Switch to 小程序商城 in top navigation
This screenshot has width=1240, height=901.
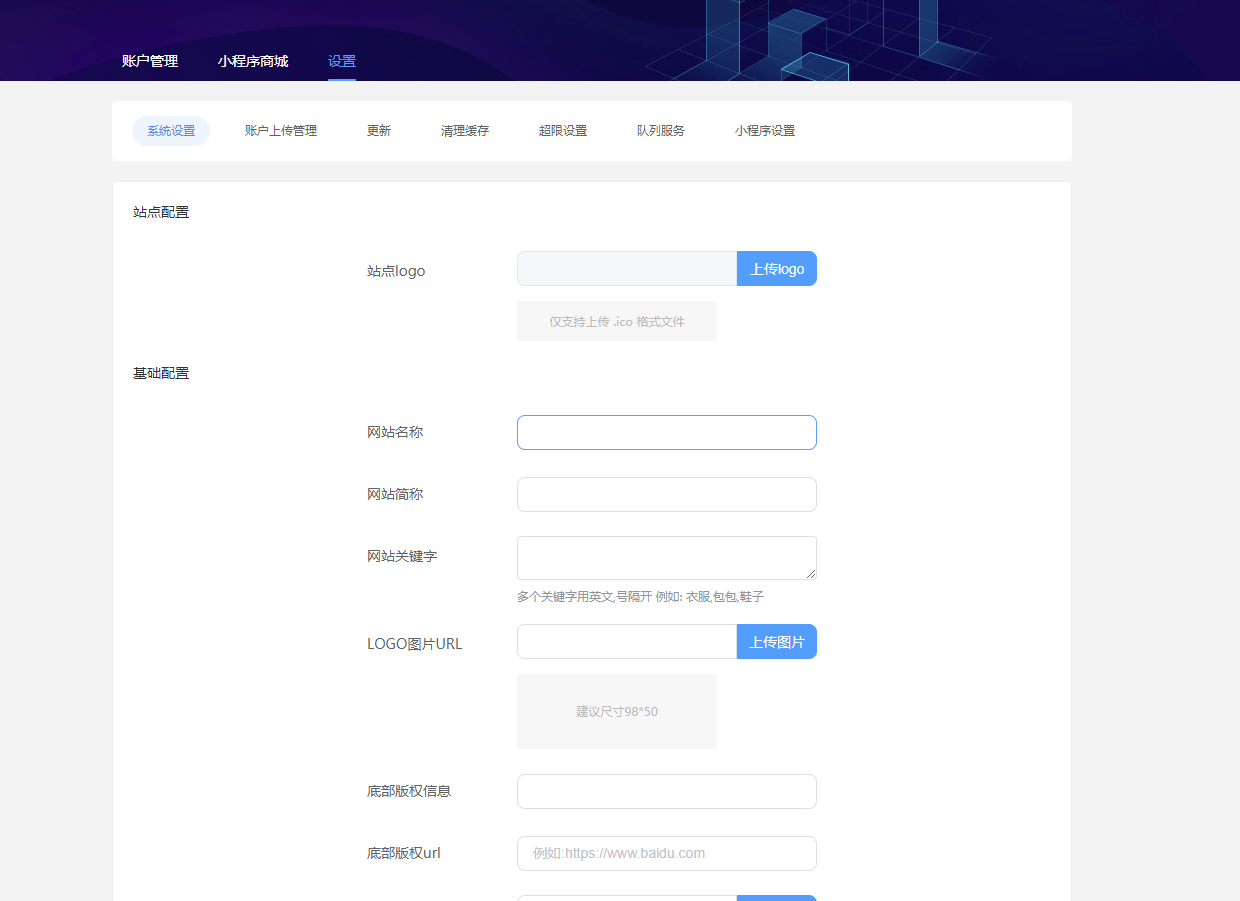(x=253, y=61)
